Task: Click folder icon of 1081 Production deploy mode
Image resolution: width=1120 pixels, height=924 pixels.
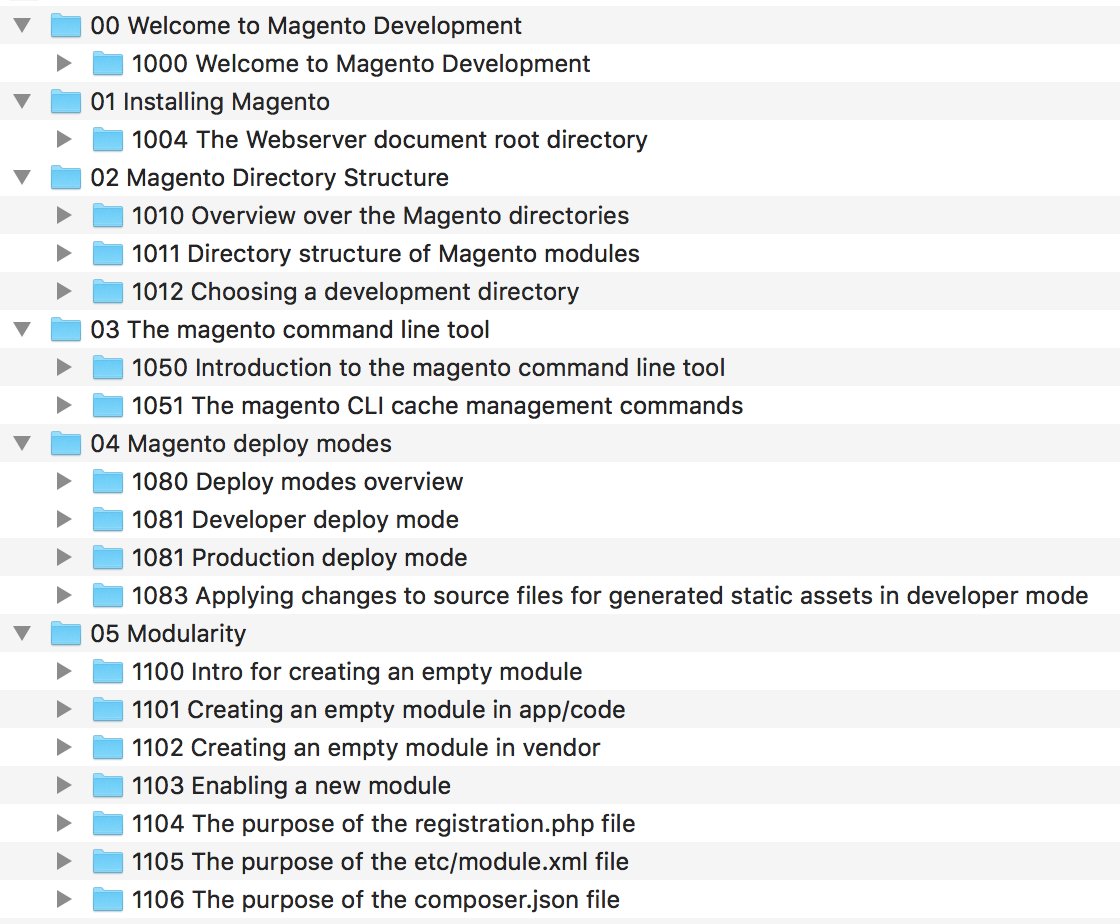Action: [x=108, y=558]
